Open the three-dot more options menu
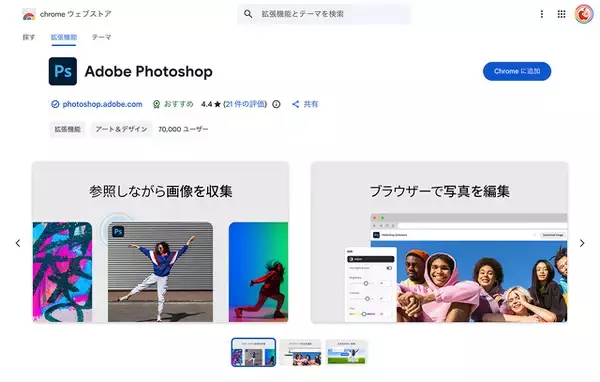Image resolution: width=600 pixels, height=382 pixels. tap(541, 14)
